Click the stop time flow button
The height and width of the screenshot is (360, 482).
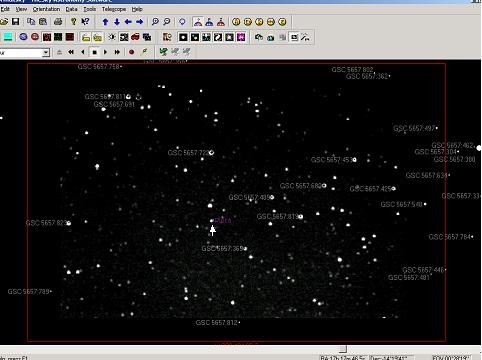click(94, 52)
